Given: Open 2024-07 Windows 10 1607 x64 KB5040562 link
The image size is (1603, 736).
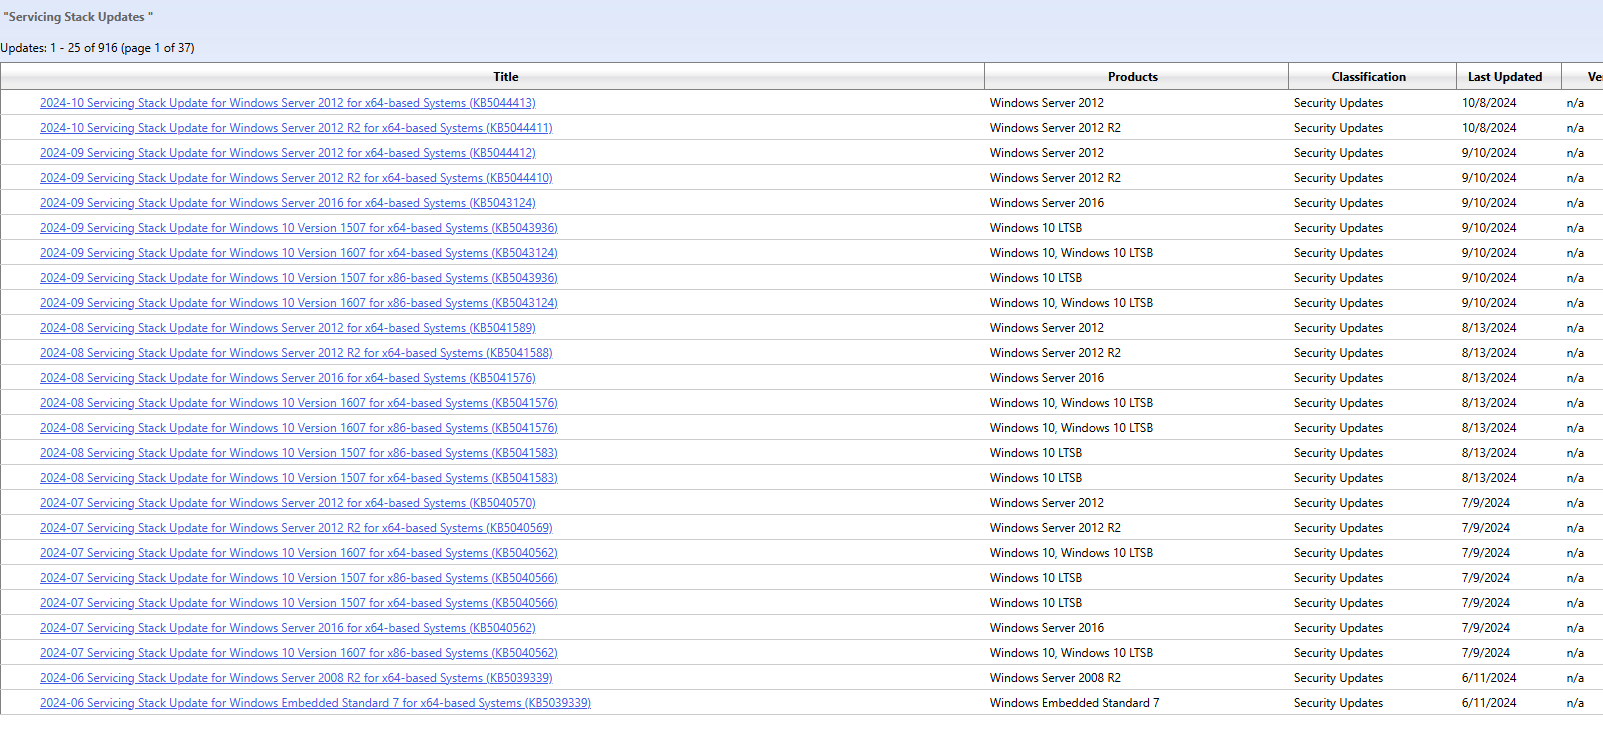Looking at the screenshot, I should pos(299,553).
